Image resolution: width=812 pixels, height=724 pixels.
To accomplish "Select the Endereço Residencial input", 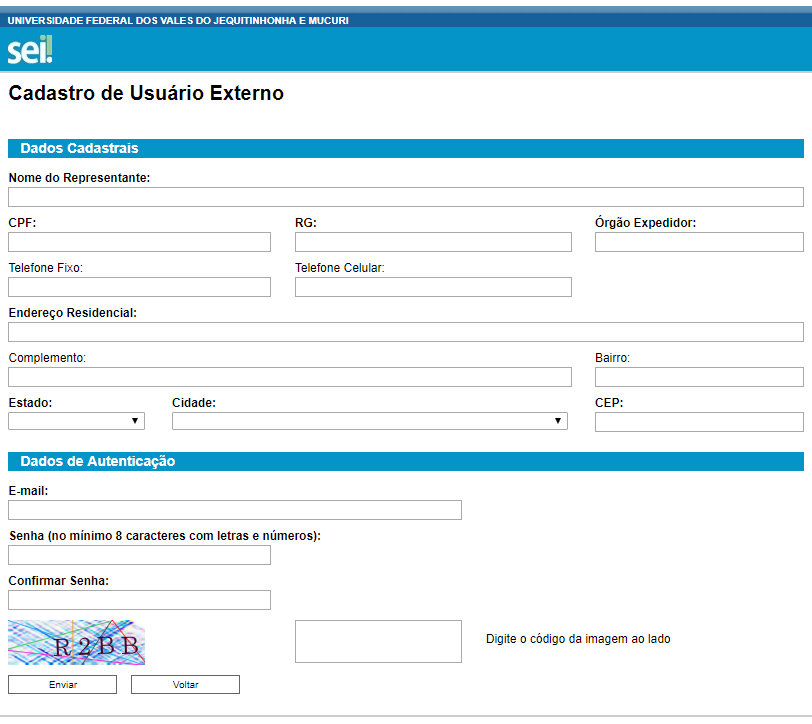I will pos(405,332).
